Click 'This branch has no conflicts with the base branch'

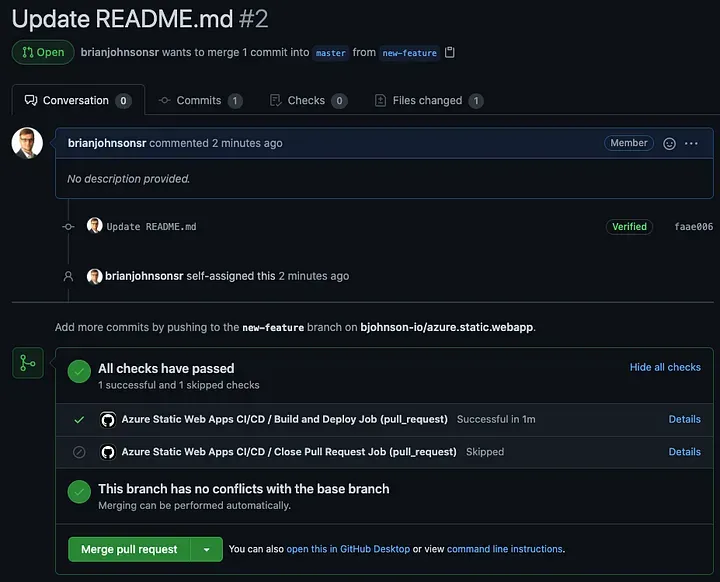pos(244,489)
